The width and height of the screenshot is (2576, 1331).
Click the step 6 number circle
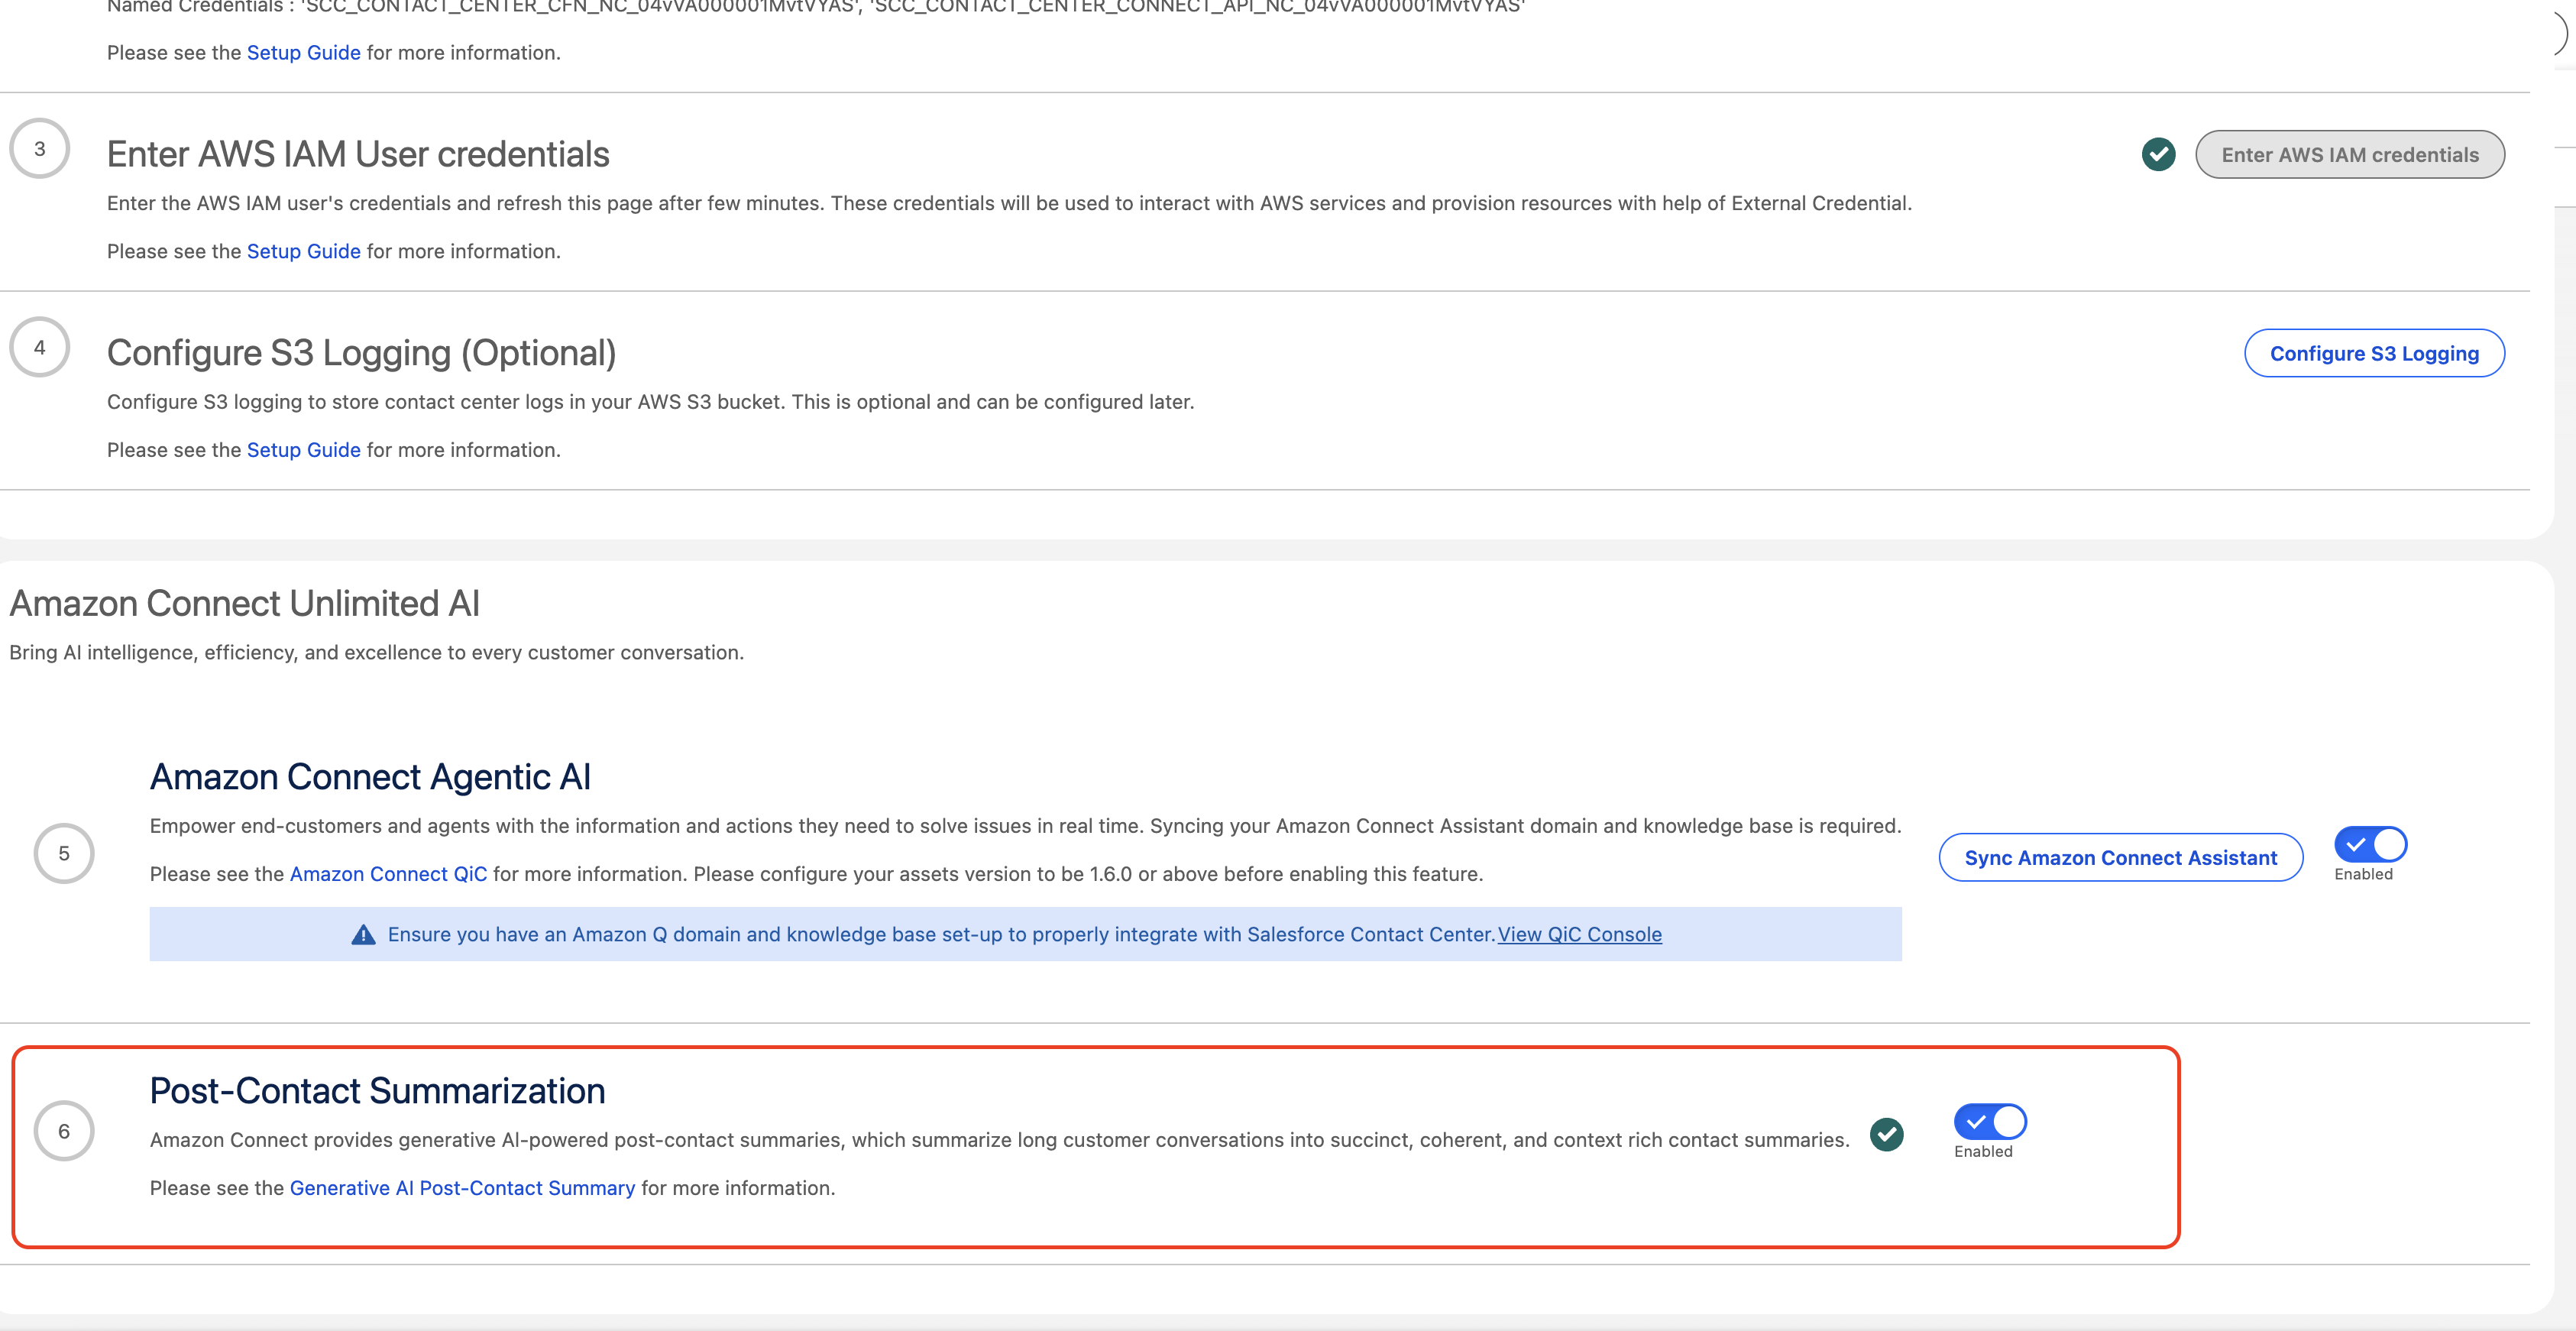[x=64, y=1131]
